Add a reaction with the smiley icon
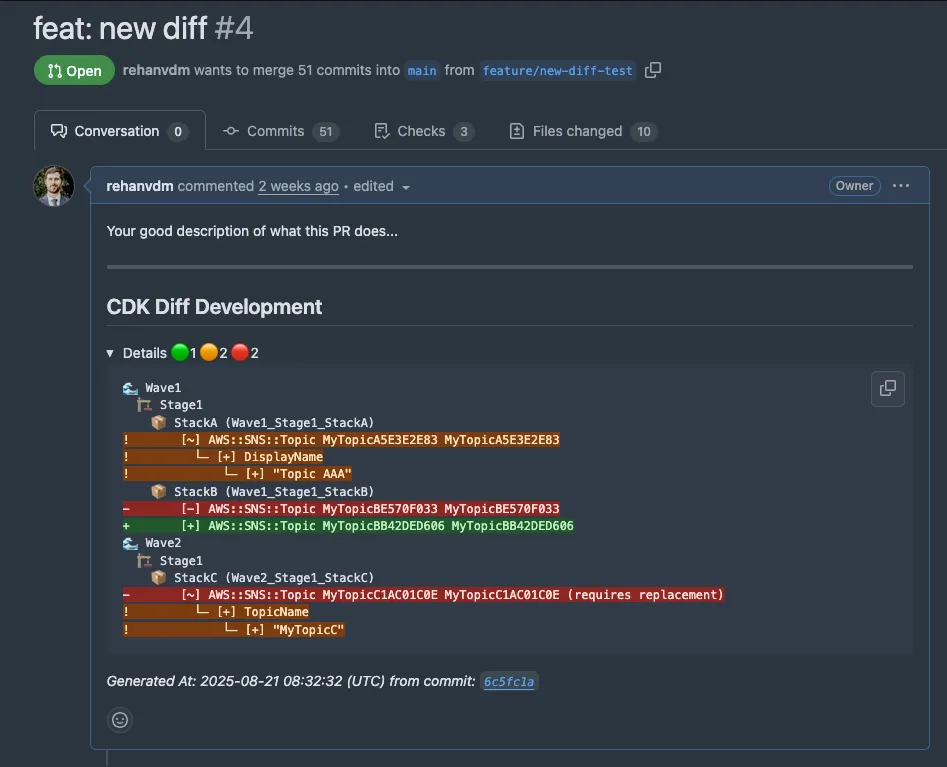Viewport: 947px width, 767px height. [x=120, y=720]
